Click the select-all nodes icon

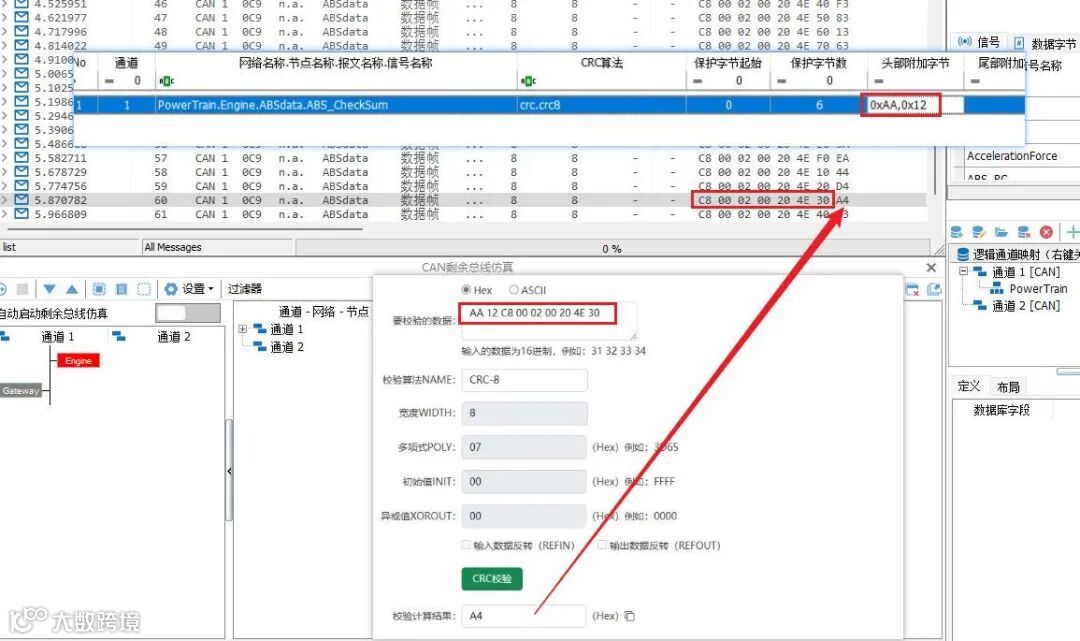tap(98, 289)
